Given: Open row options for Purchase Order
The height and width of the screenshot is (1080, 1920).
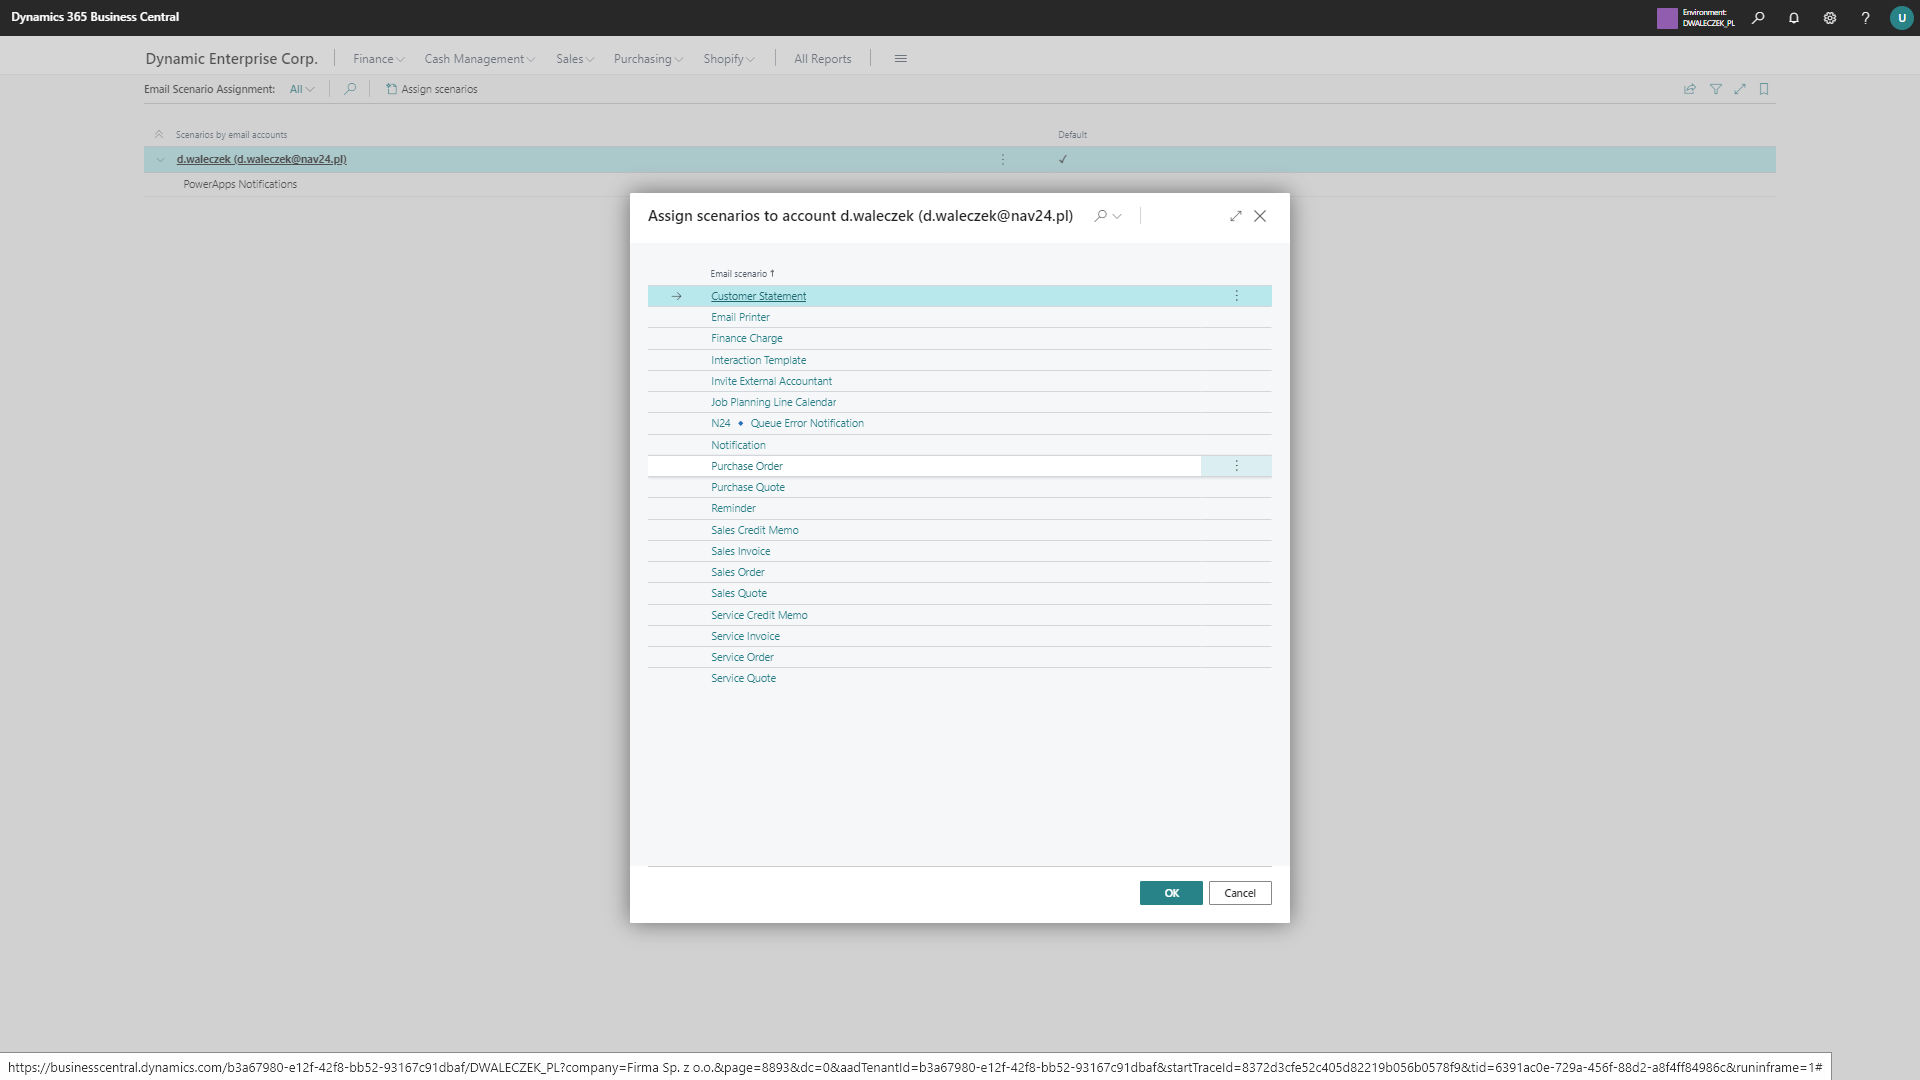Looking at the screenshot, I should click(1237, 466).
